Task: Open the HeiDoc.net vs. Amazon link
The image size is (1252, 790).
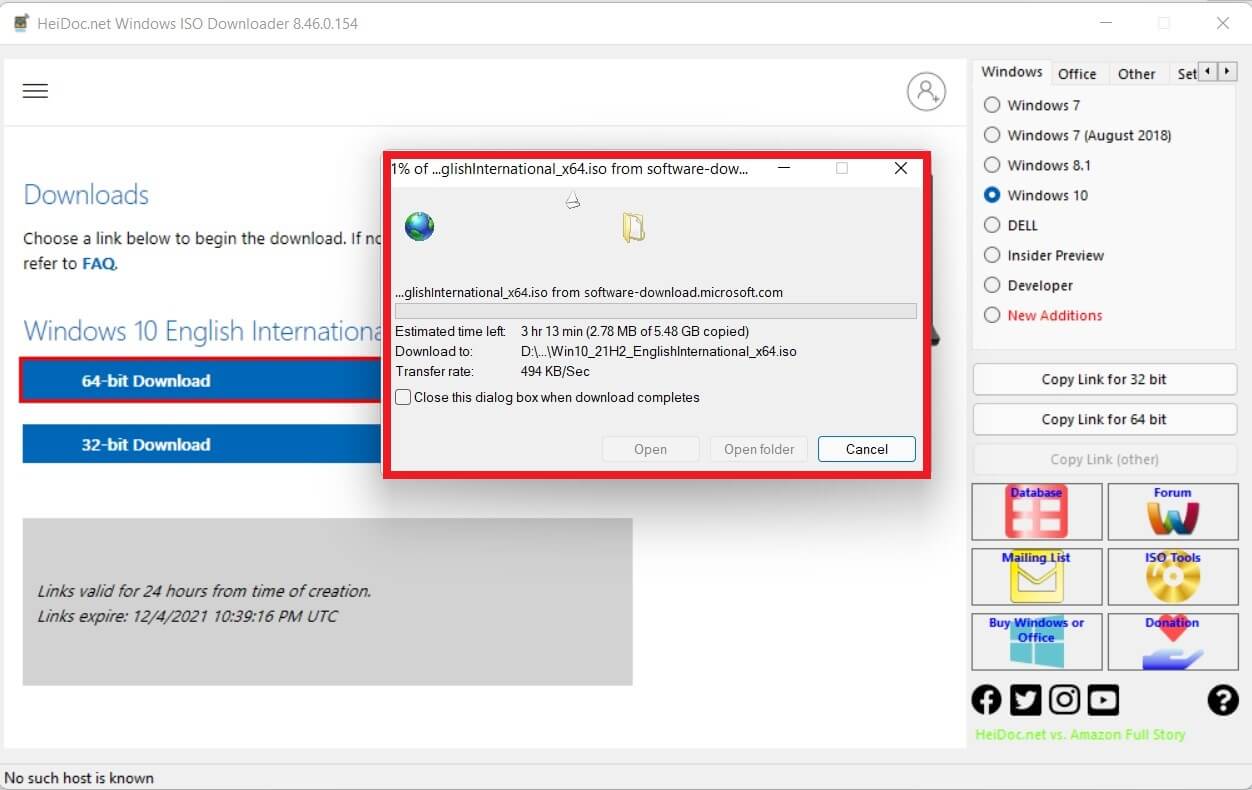Action: pyautogui.click(x=1078, y=735)
